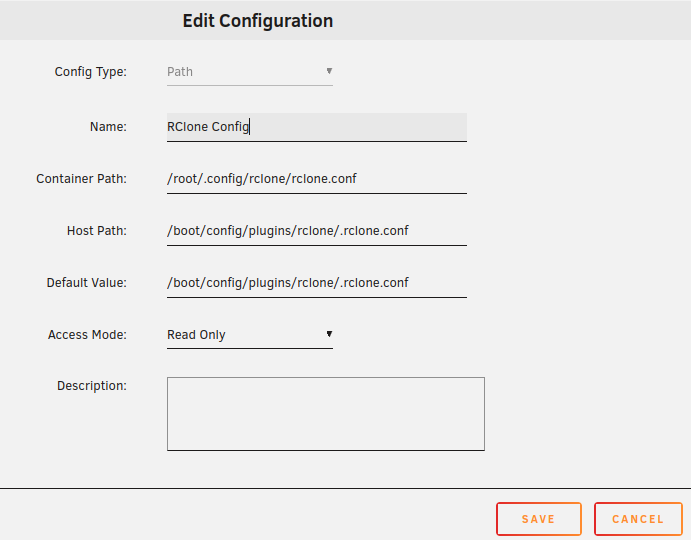Click the greyed Config Type dropdown arrow

[329, 71]
